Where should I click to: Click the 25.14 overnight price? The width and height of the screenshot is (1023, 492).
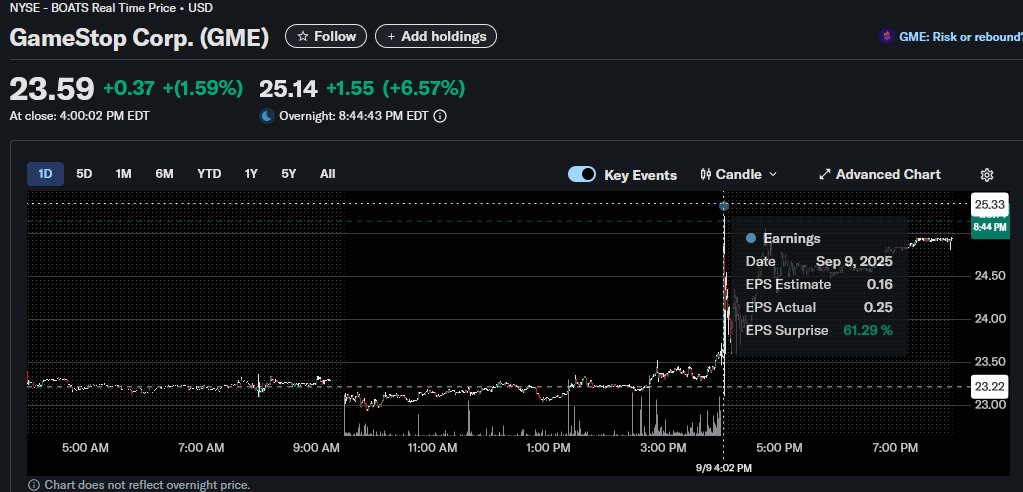(x=288, y=88)
